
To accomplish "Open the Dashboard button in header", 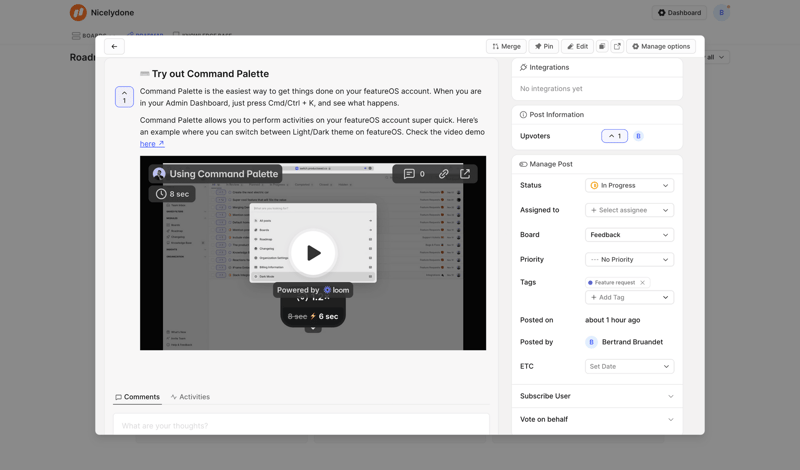I will tap(679, 13).
